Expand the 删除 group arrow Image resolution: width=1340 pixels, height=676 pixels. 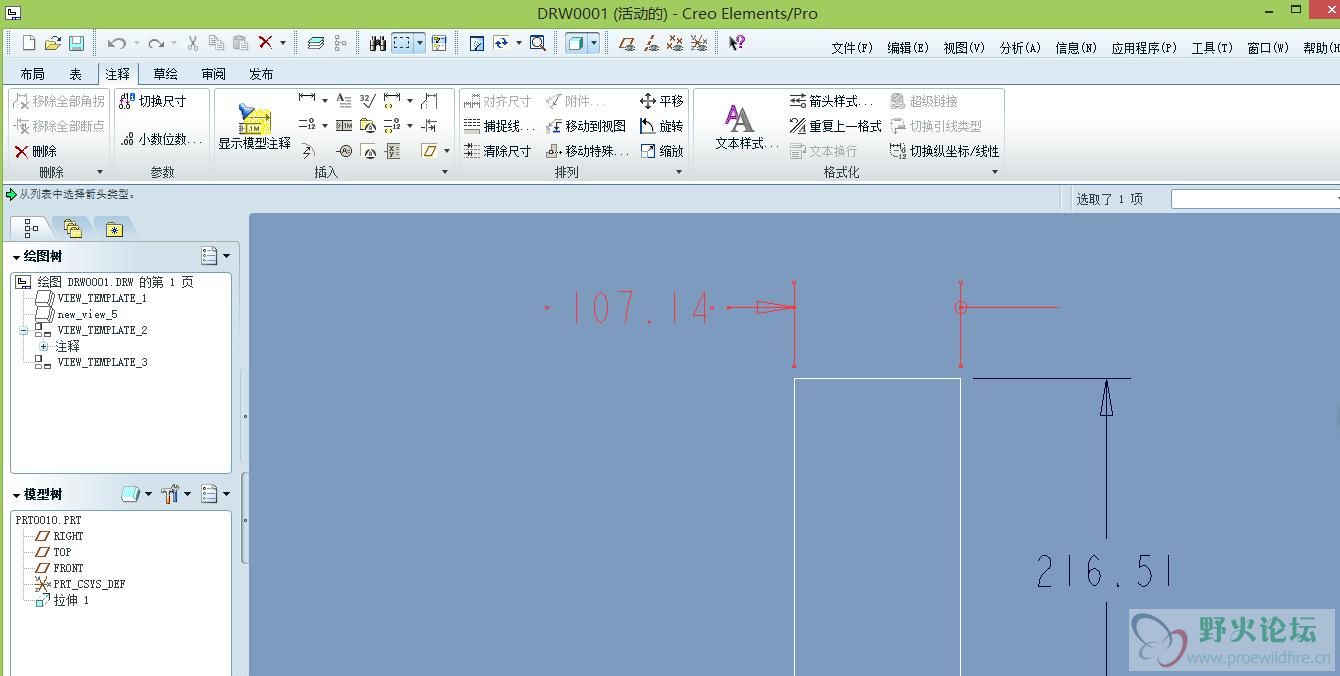(99, 172)
